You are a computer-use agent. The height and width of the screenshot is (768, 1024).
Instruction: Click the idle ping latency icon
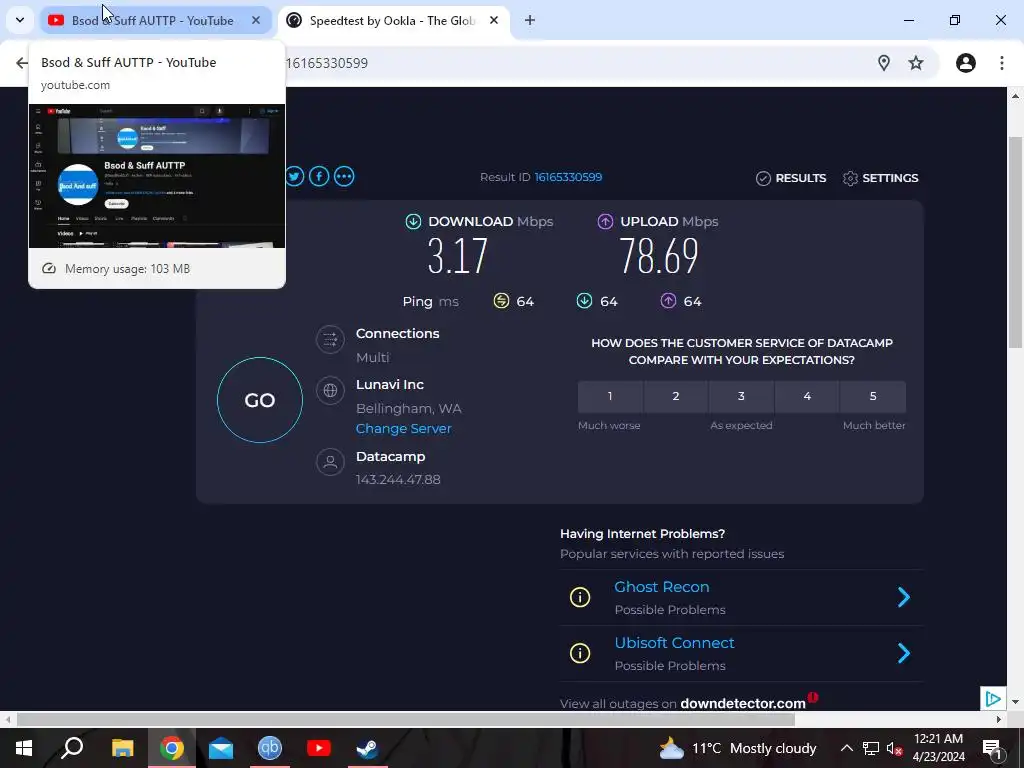coord(501,301)
